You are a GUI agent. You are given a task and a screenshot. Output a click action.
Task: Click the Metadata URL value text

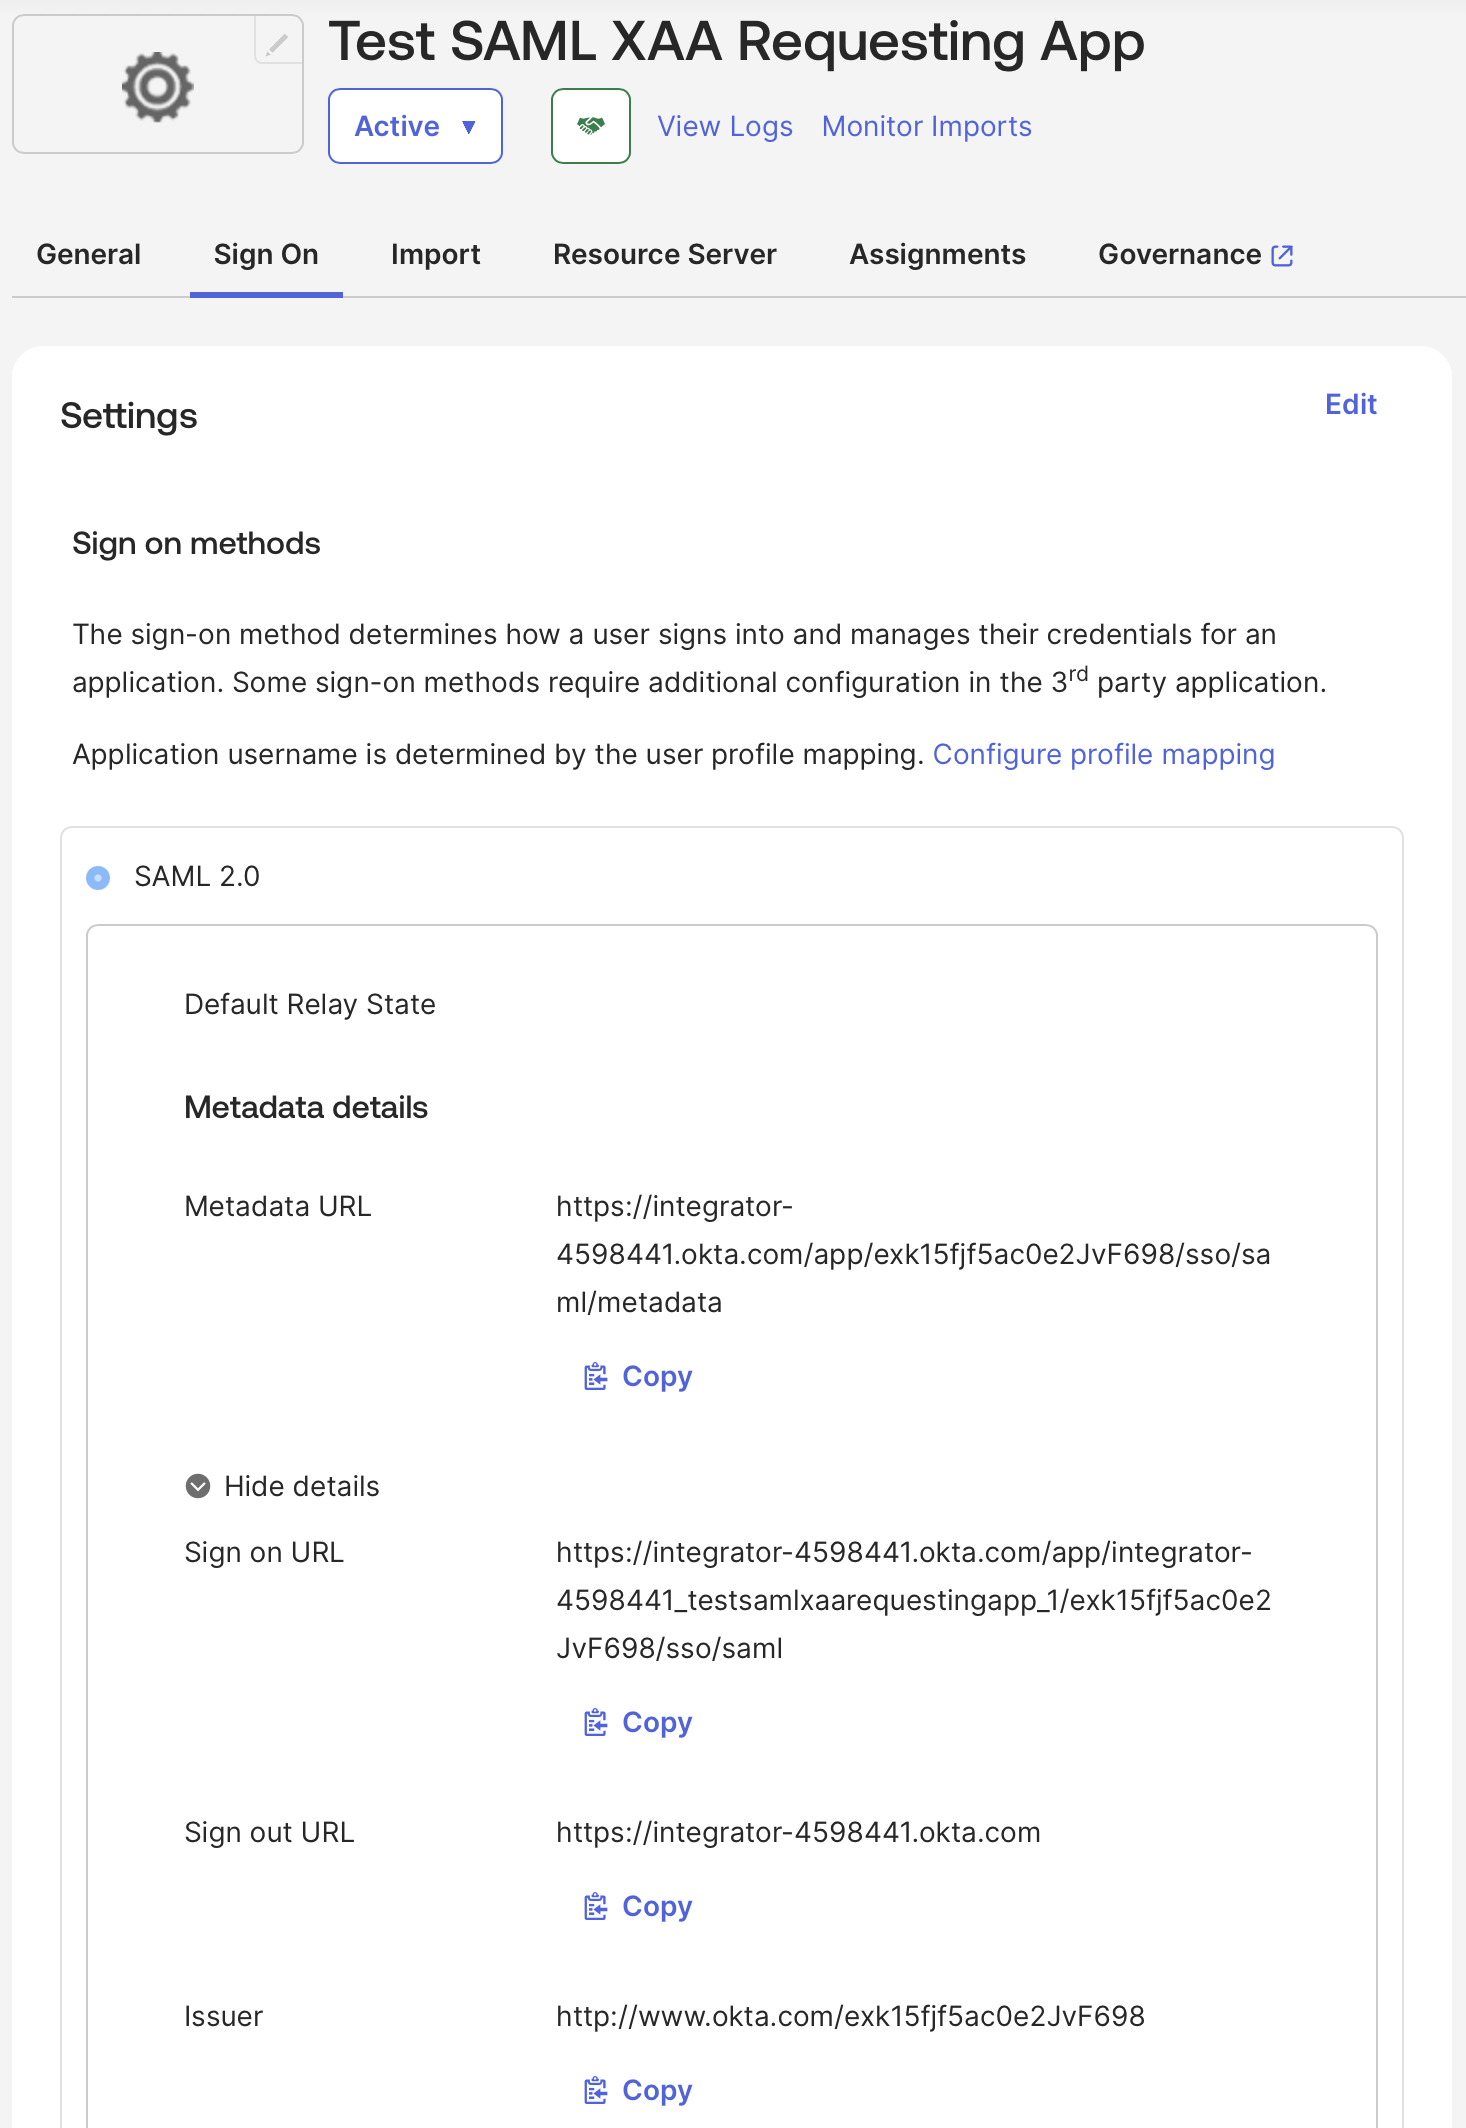913,1254
